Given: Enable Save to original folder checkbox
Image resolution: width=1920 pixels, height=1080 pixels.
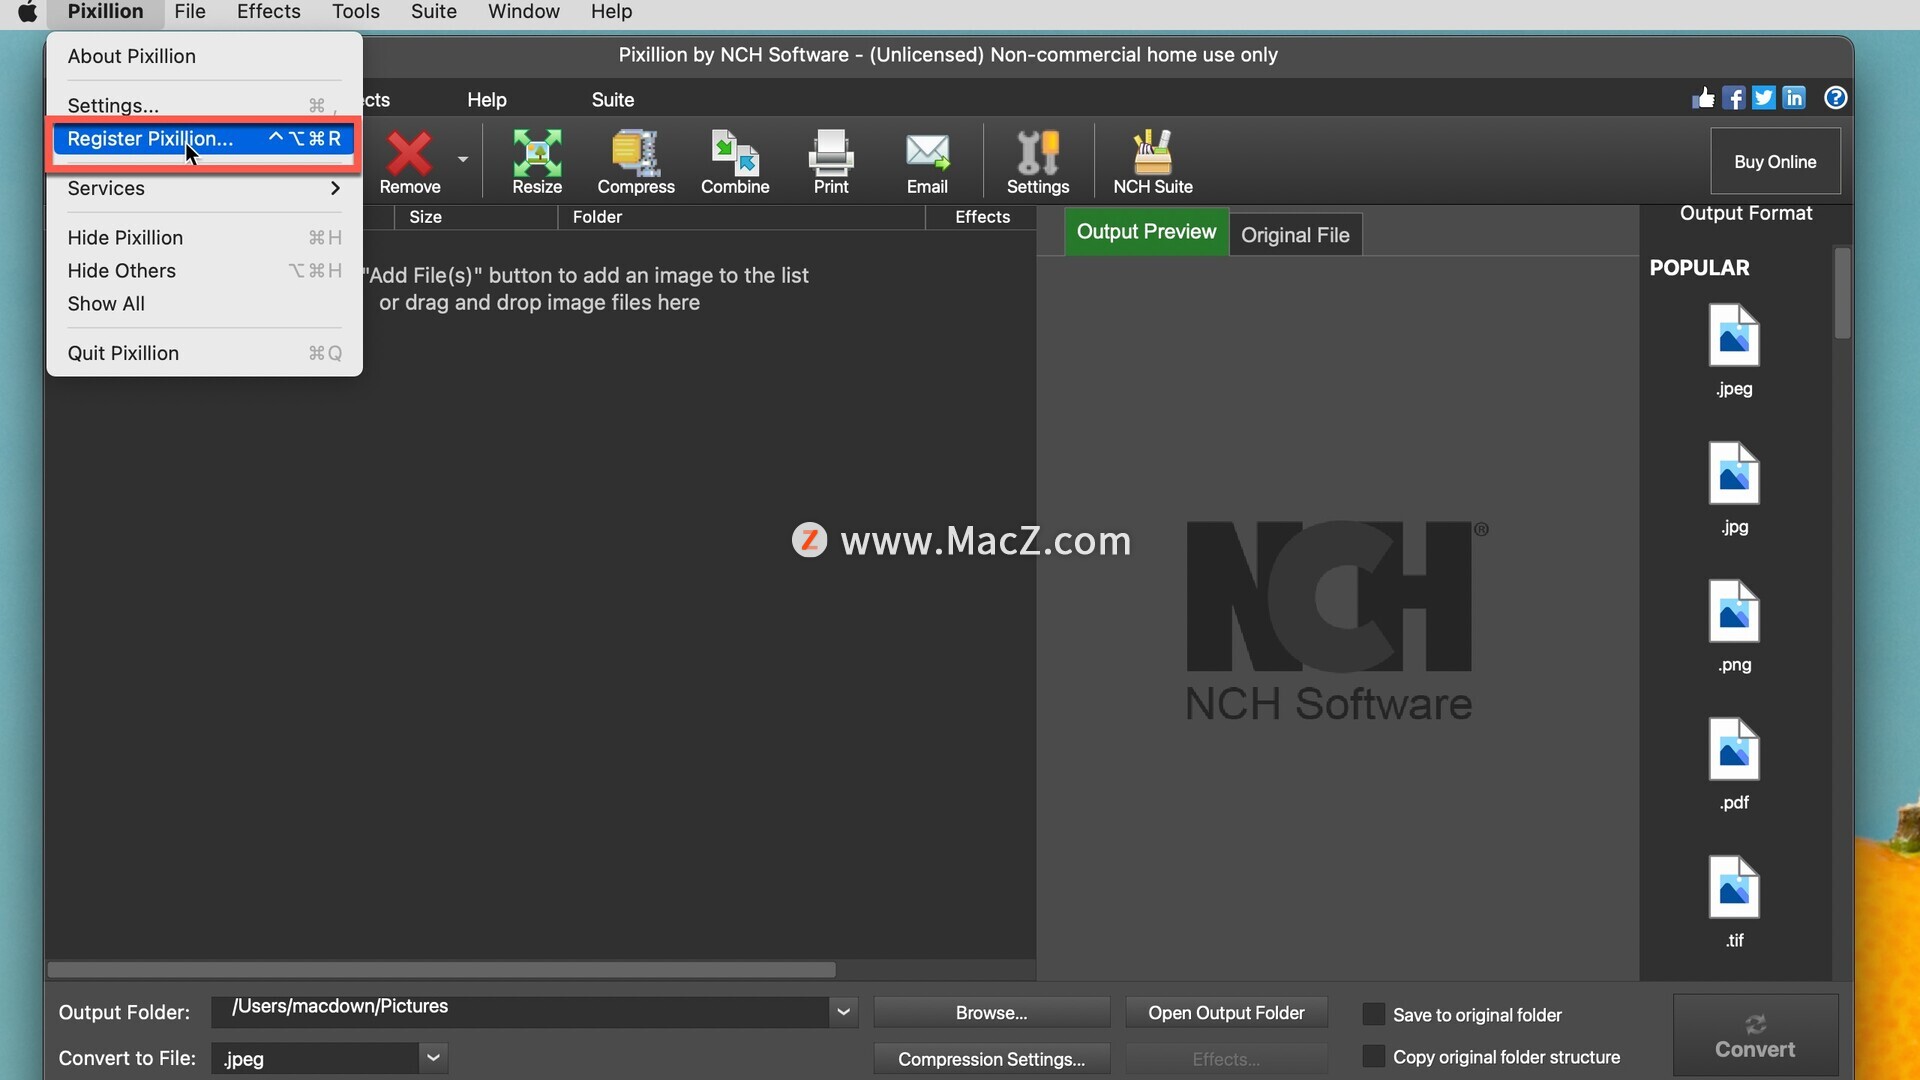Looking at the screenshot, I should tap(1374, 1014).
